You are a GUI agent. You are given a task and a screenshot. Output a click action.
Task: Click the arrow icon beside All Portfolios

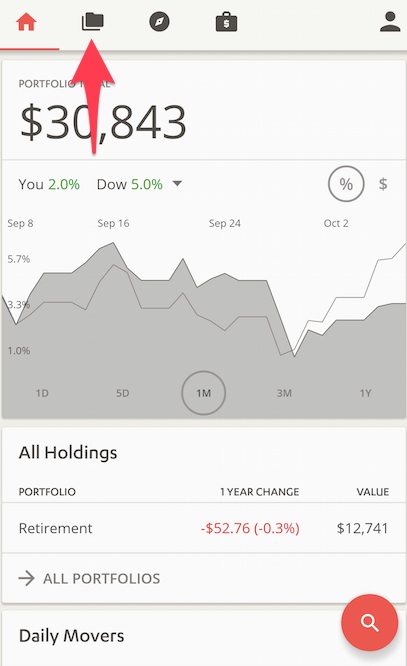point(26,578)
